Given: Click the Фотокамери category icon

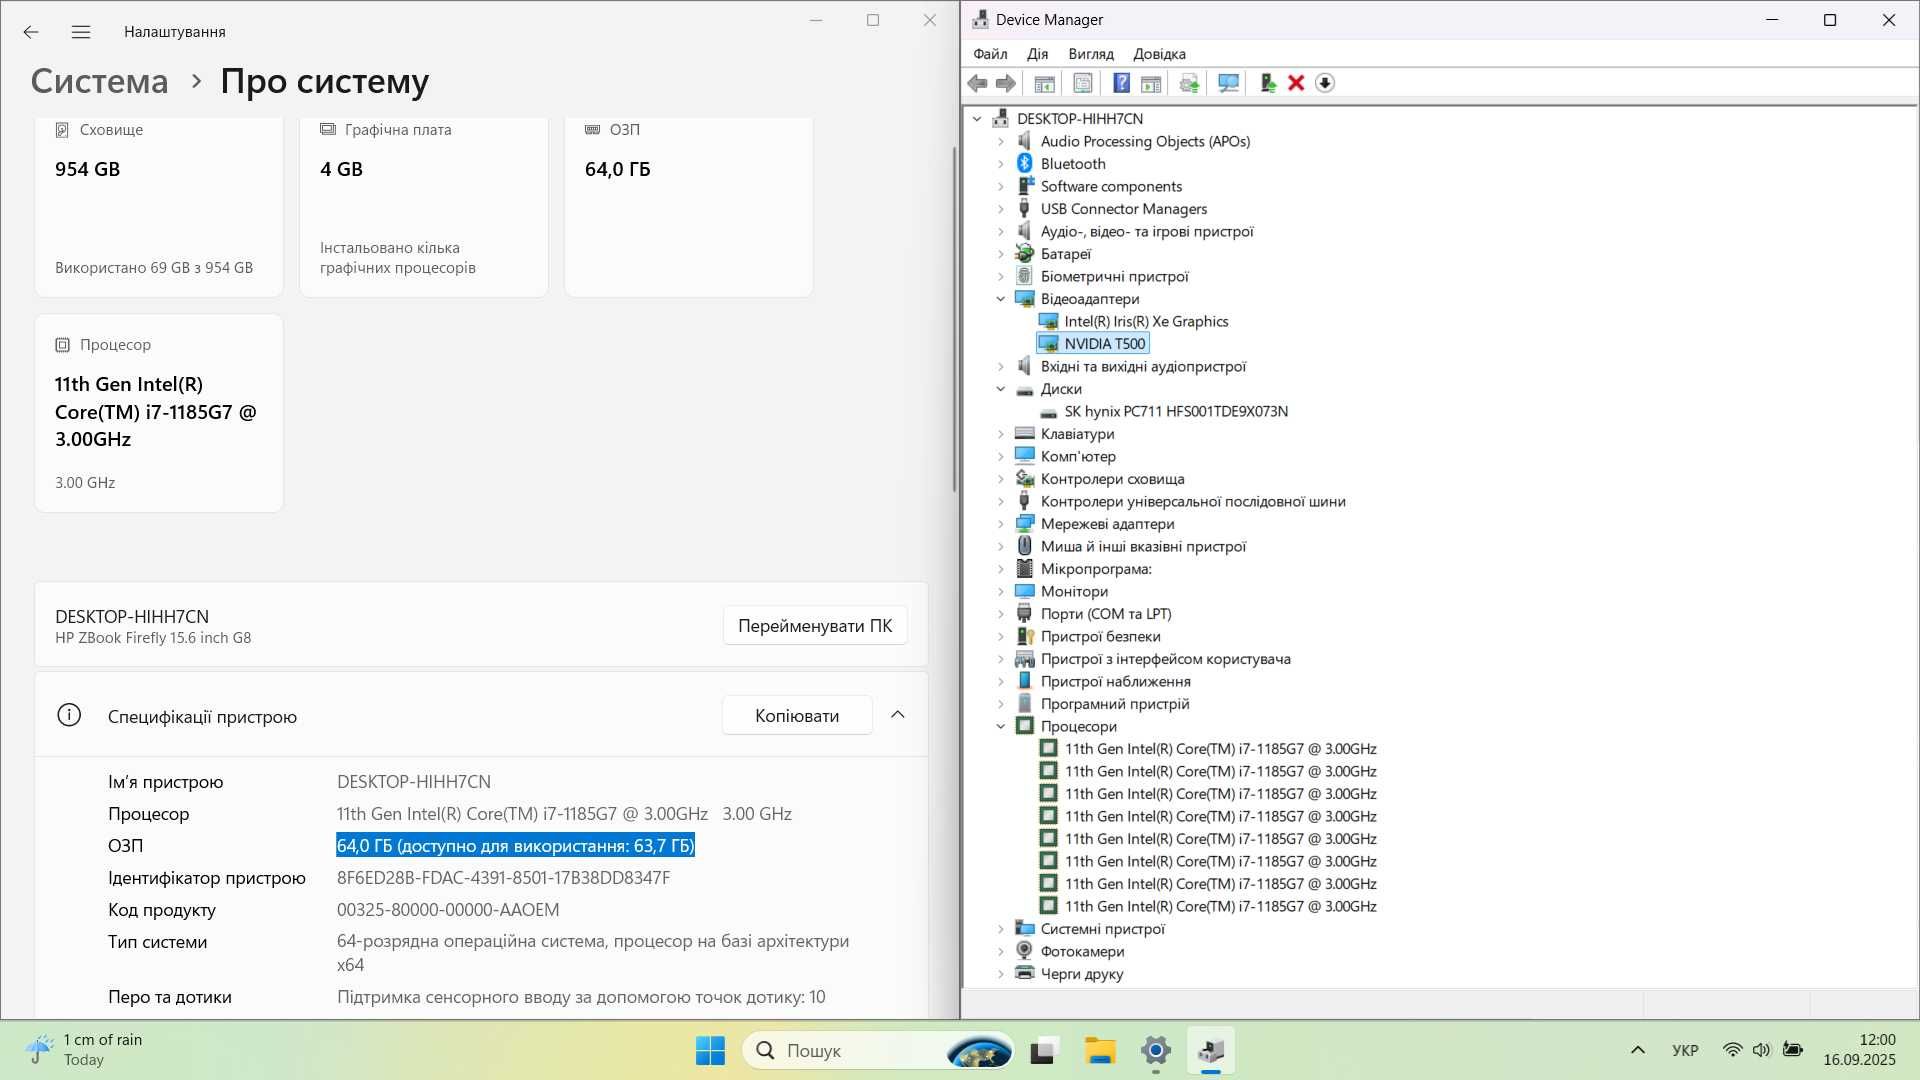Looking at the screenshot, I should [x=1024, y=951].
